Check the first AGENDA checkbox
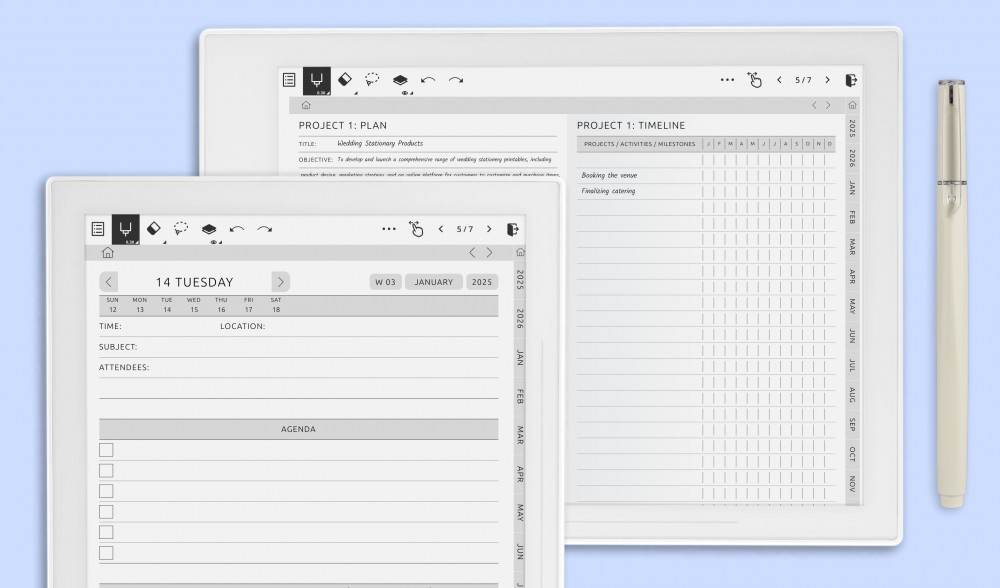The image size is (1000, 588). [106, 450]
